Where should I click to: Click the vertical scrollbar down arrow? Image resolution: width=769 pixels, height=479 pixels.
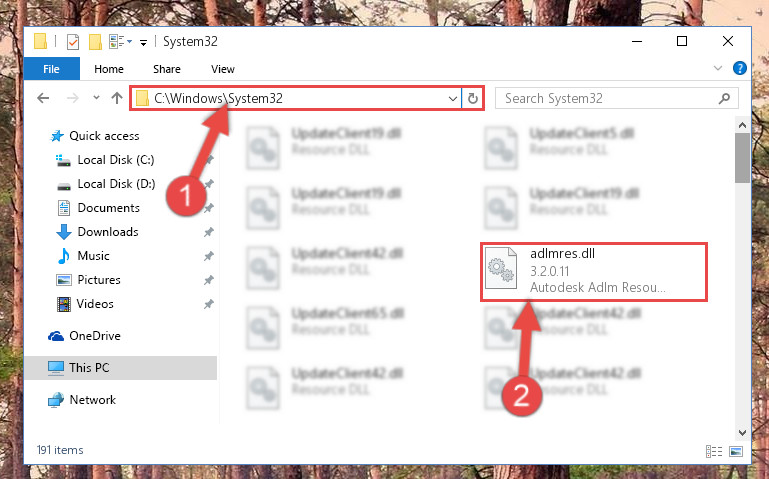point(743,433)
